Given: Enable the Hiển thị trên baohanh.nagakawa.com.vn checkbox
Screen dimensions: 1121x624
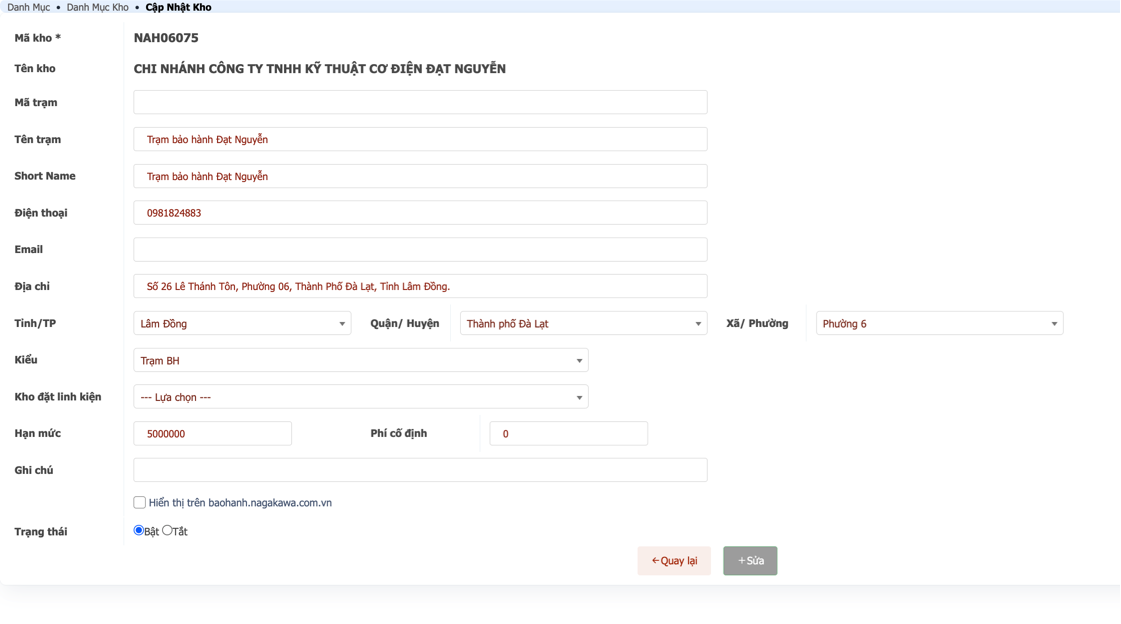Looking at the screenshot, I should tap(139, 502).
